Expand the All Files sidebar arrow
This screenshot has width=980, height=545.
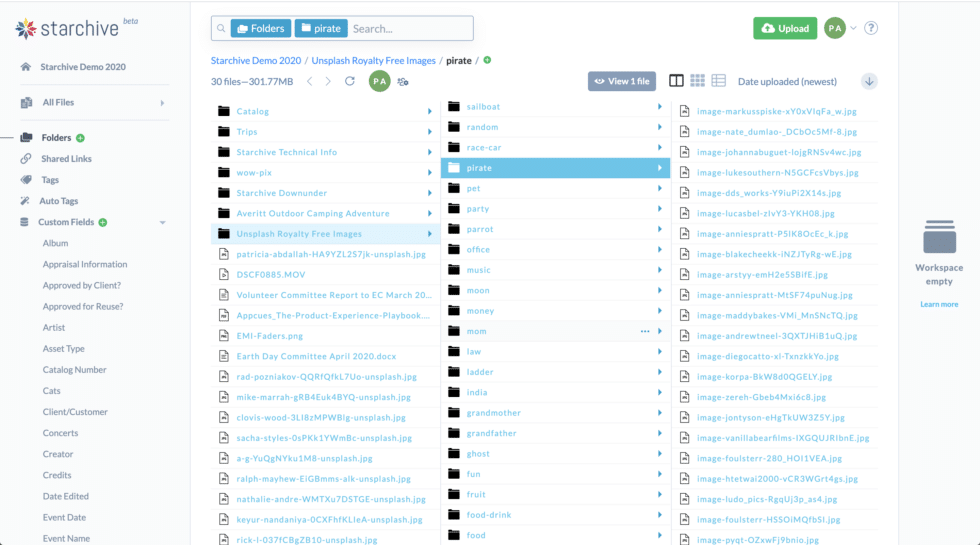click(x=162, y=102)
